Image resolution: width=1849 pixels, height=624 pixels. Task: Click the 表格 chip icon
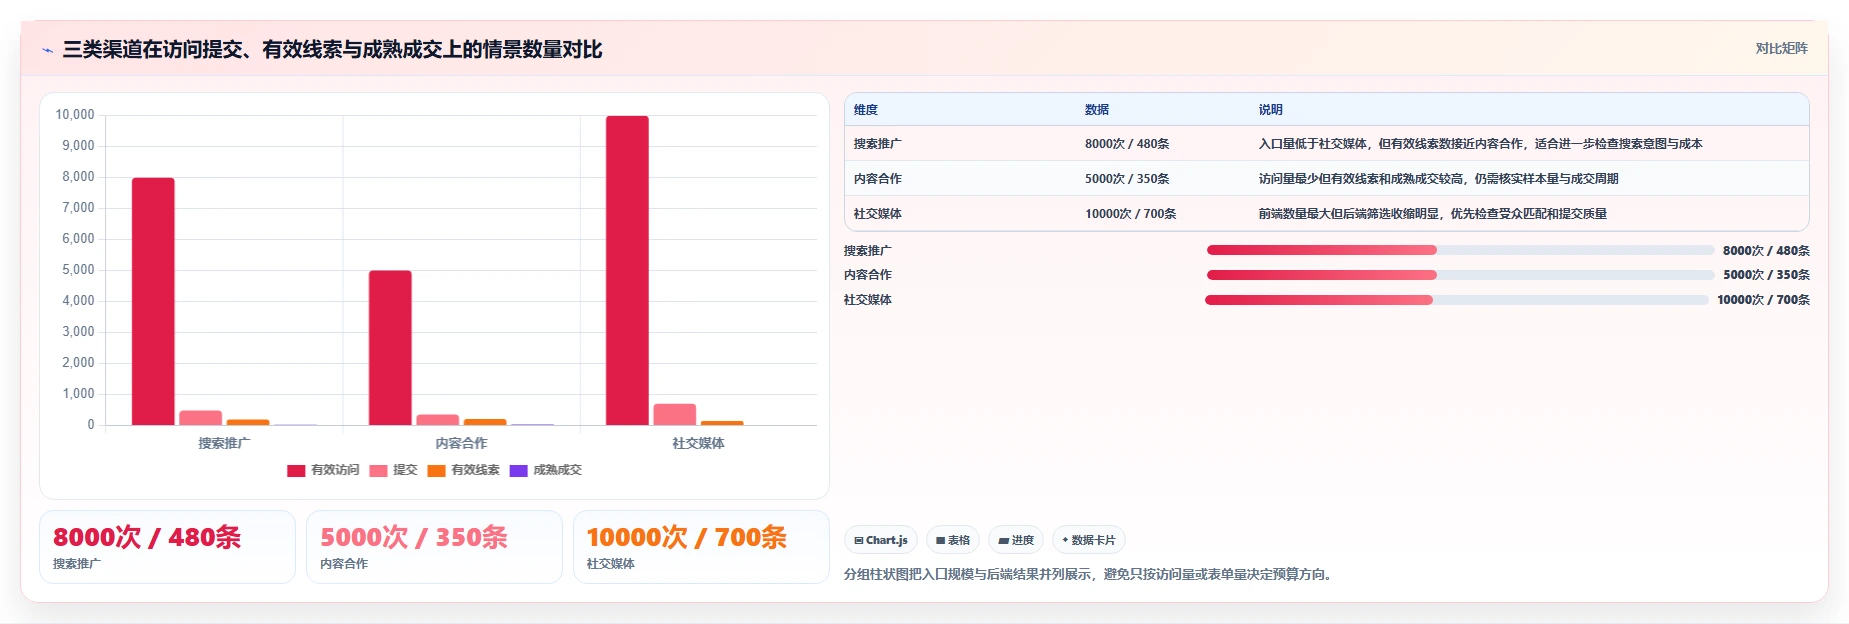pyautogui.click(x=940, y=541)
